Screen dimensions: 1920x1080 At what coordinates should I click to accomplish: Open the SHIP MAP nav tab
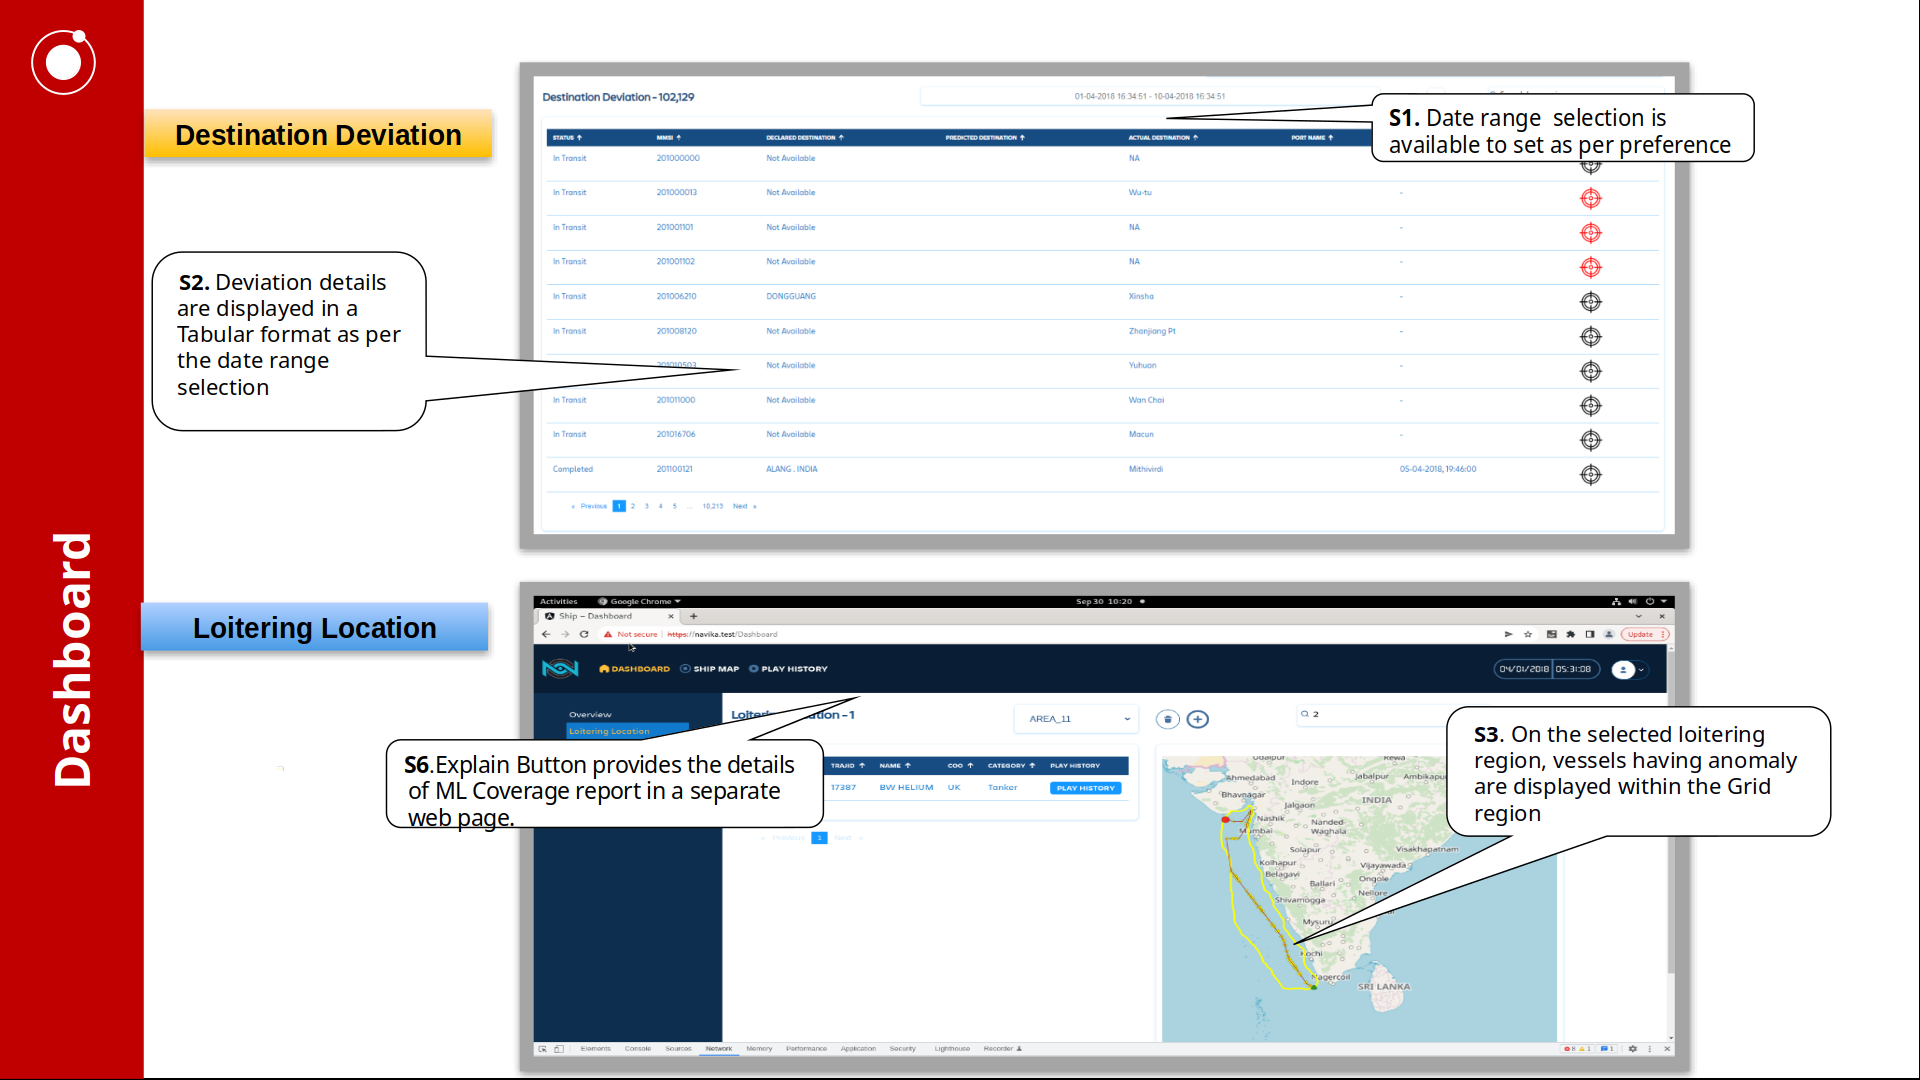(710, 669)
